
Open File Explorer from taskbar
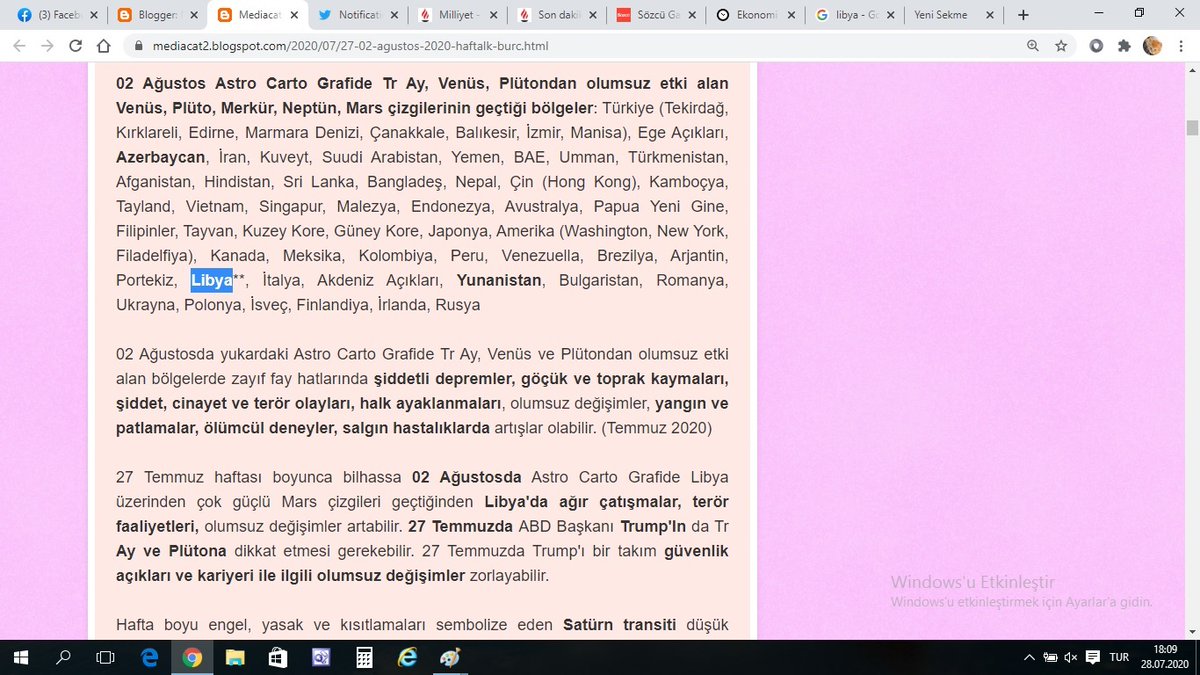(235, 657)
